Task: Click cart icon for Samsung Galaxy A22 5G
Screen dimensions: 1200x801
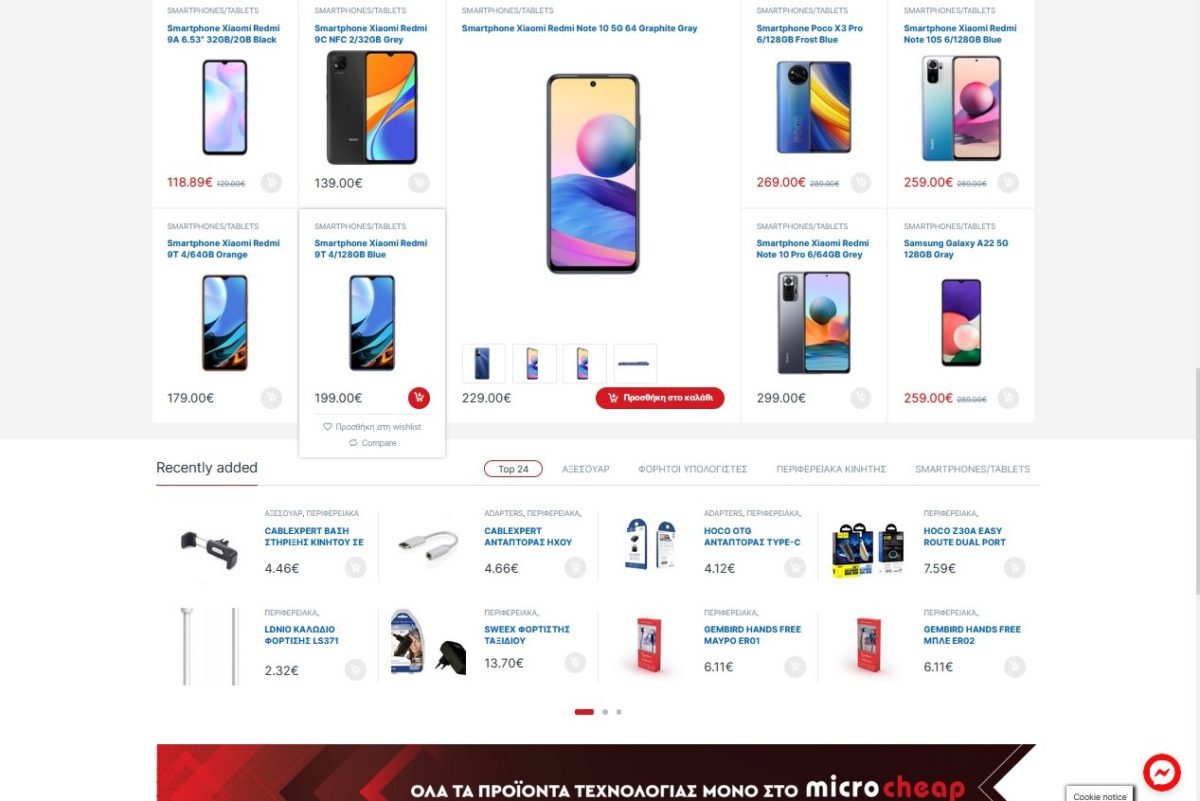Action: [x=1008, y=398]
